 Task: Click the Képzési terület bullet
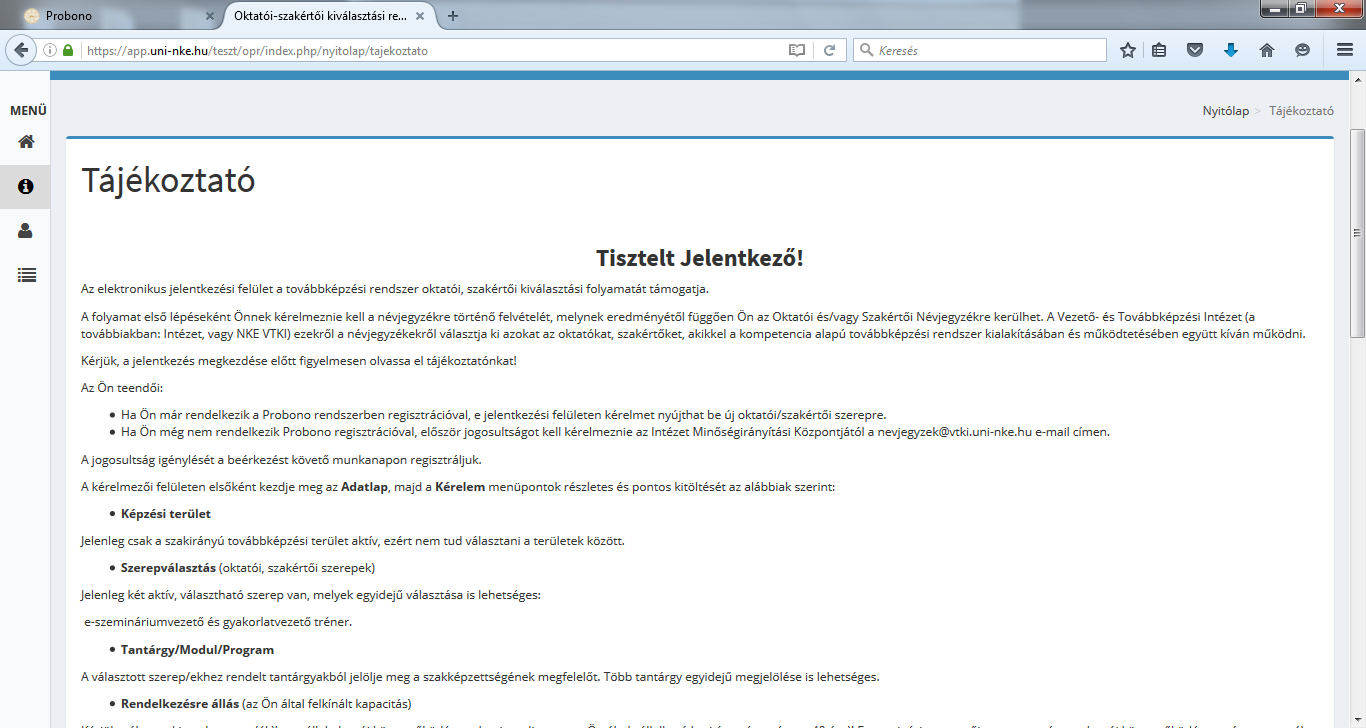coord(166,514)
